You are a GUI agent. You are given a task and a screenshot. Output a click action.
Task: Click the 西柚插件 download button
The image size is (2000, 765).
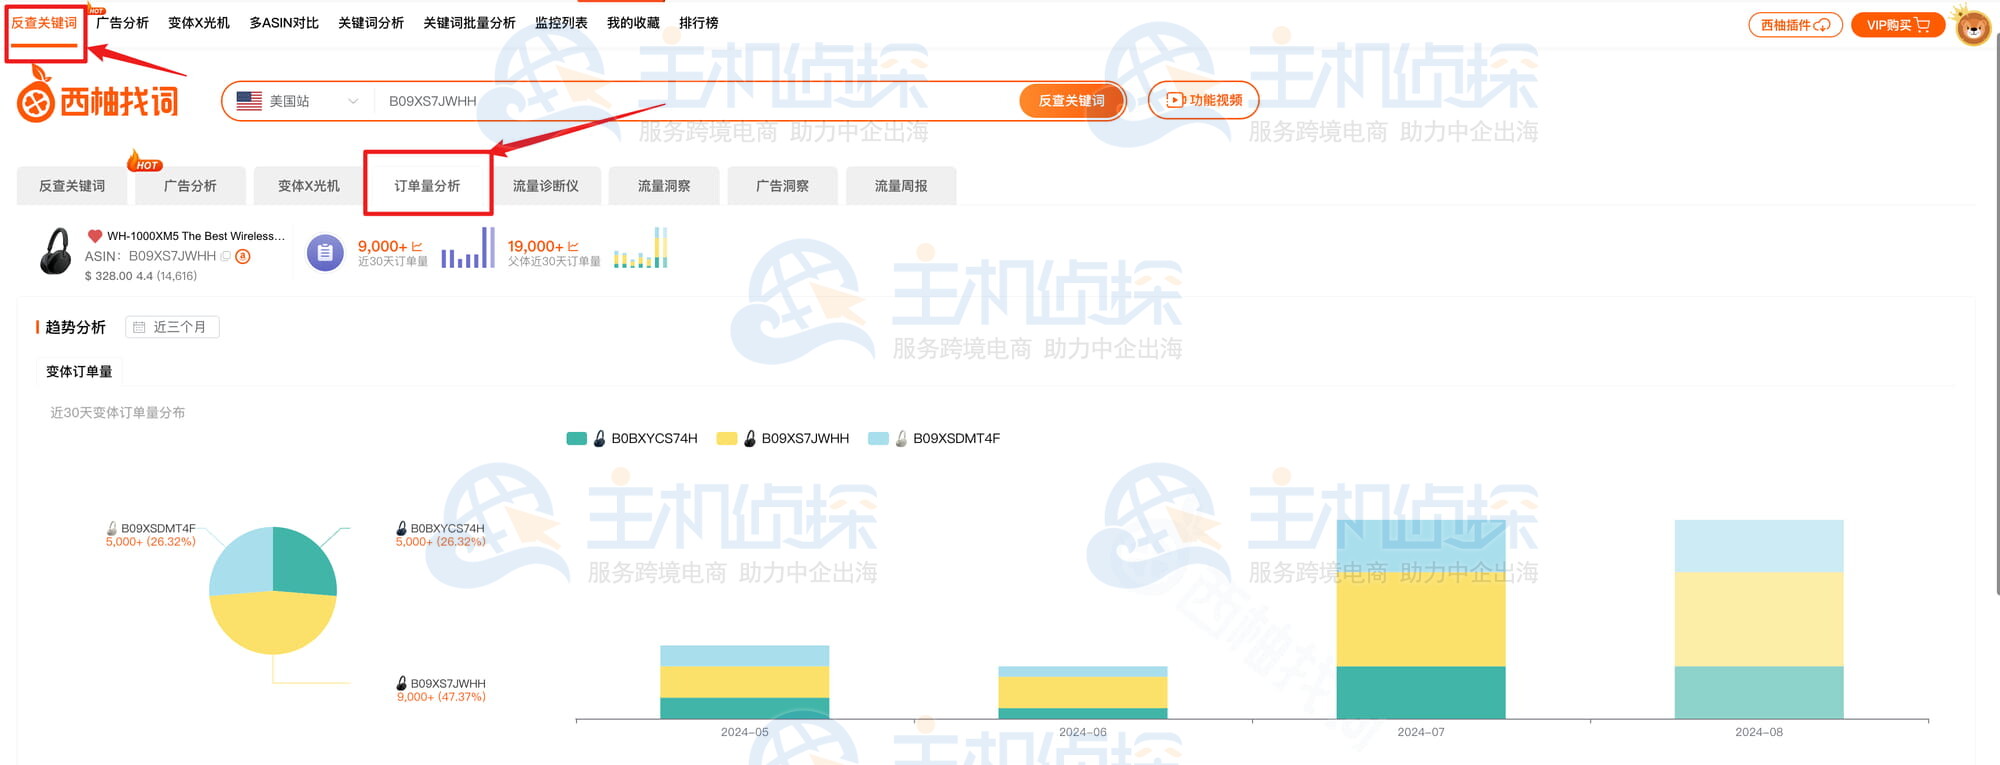click(x=1795, y=25)
